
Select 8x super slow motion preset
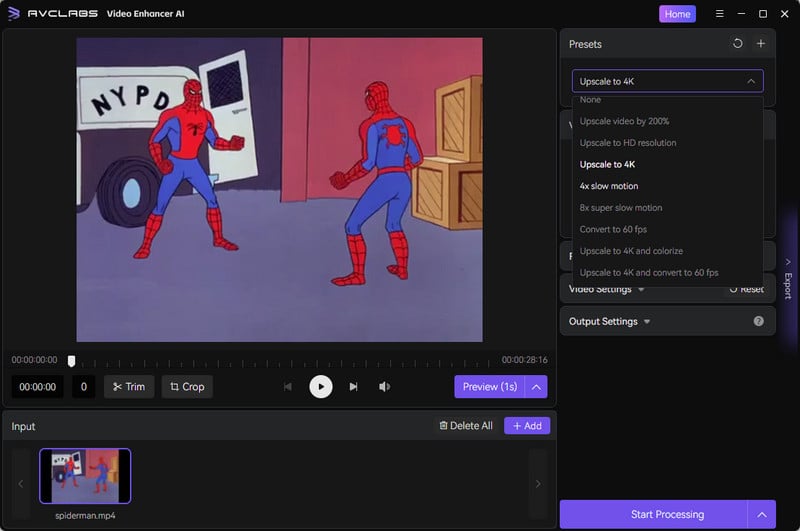point(667,208)
